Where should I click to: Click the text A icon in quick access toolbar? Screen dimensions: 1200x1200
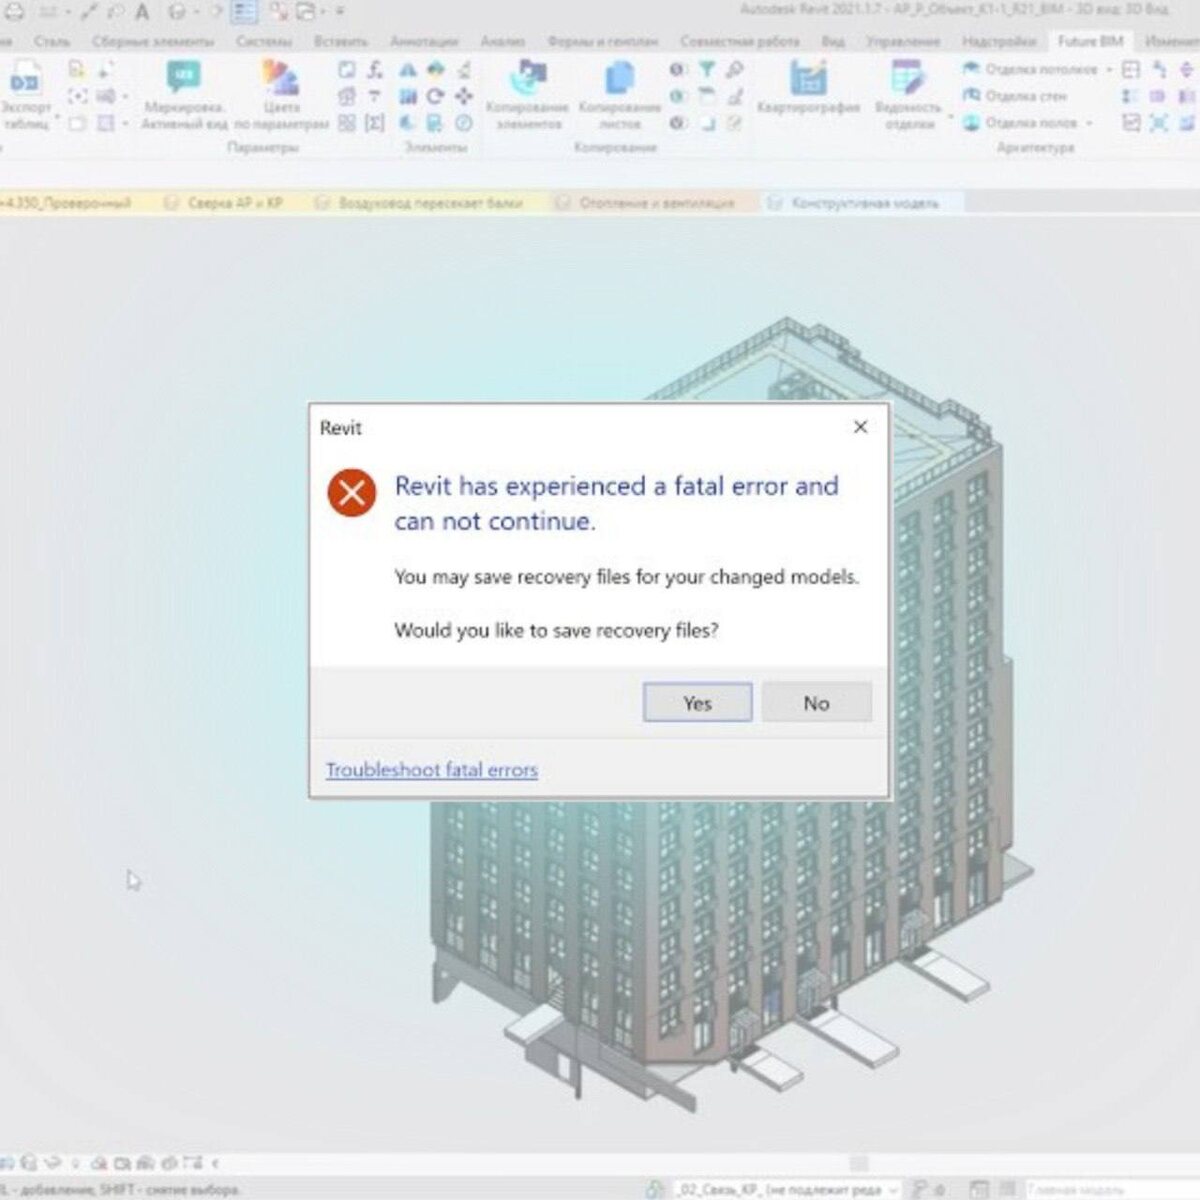[x=142, y=12]
